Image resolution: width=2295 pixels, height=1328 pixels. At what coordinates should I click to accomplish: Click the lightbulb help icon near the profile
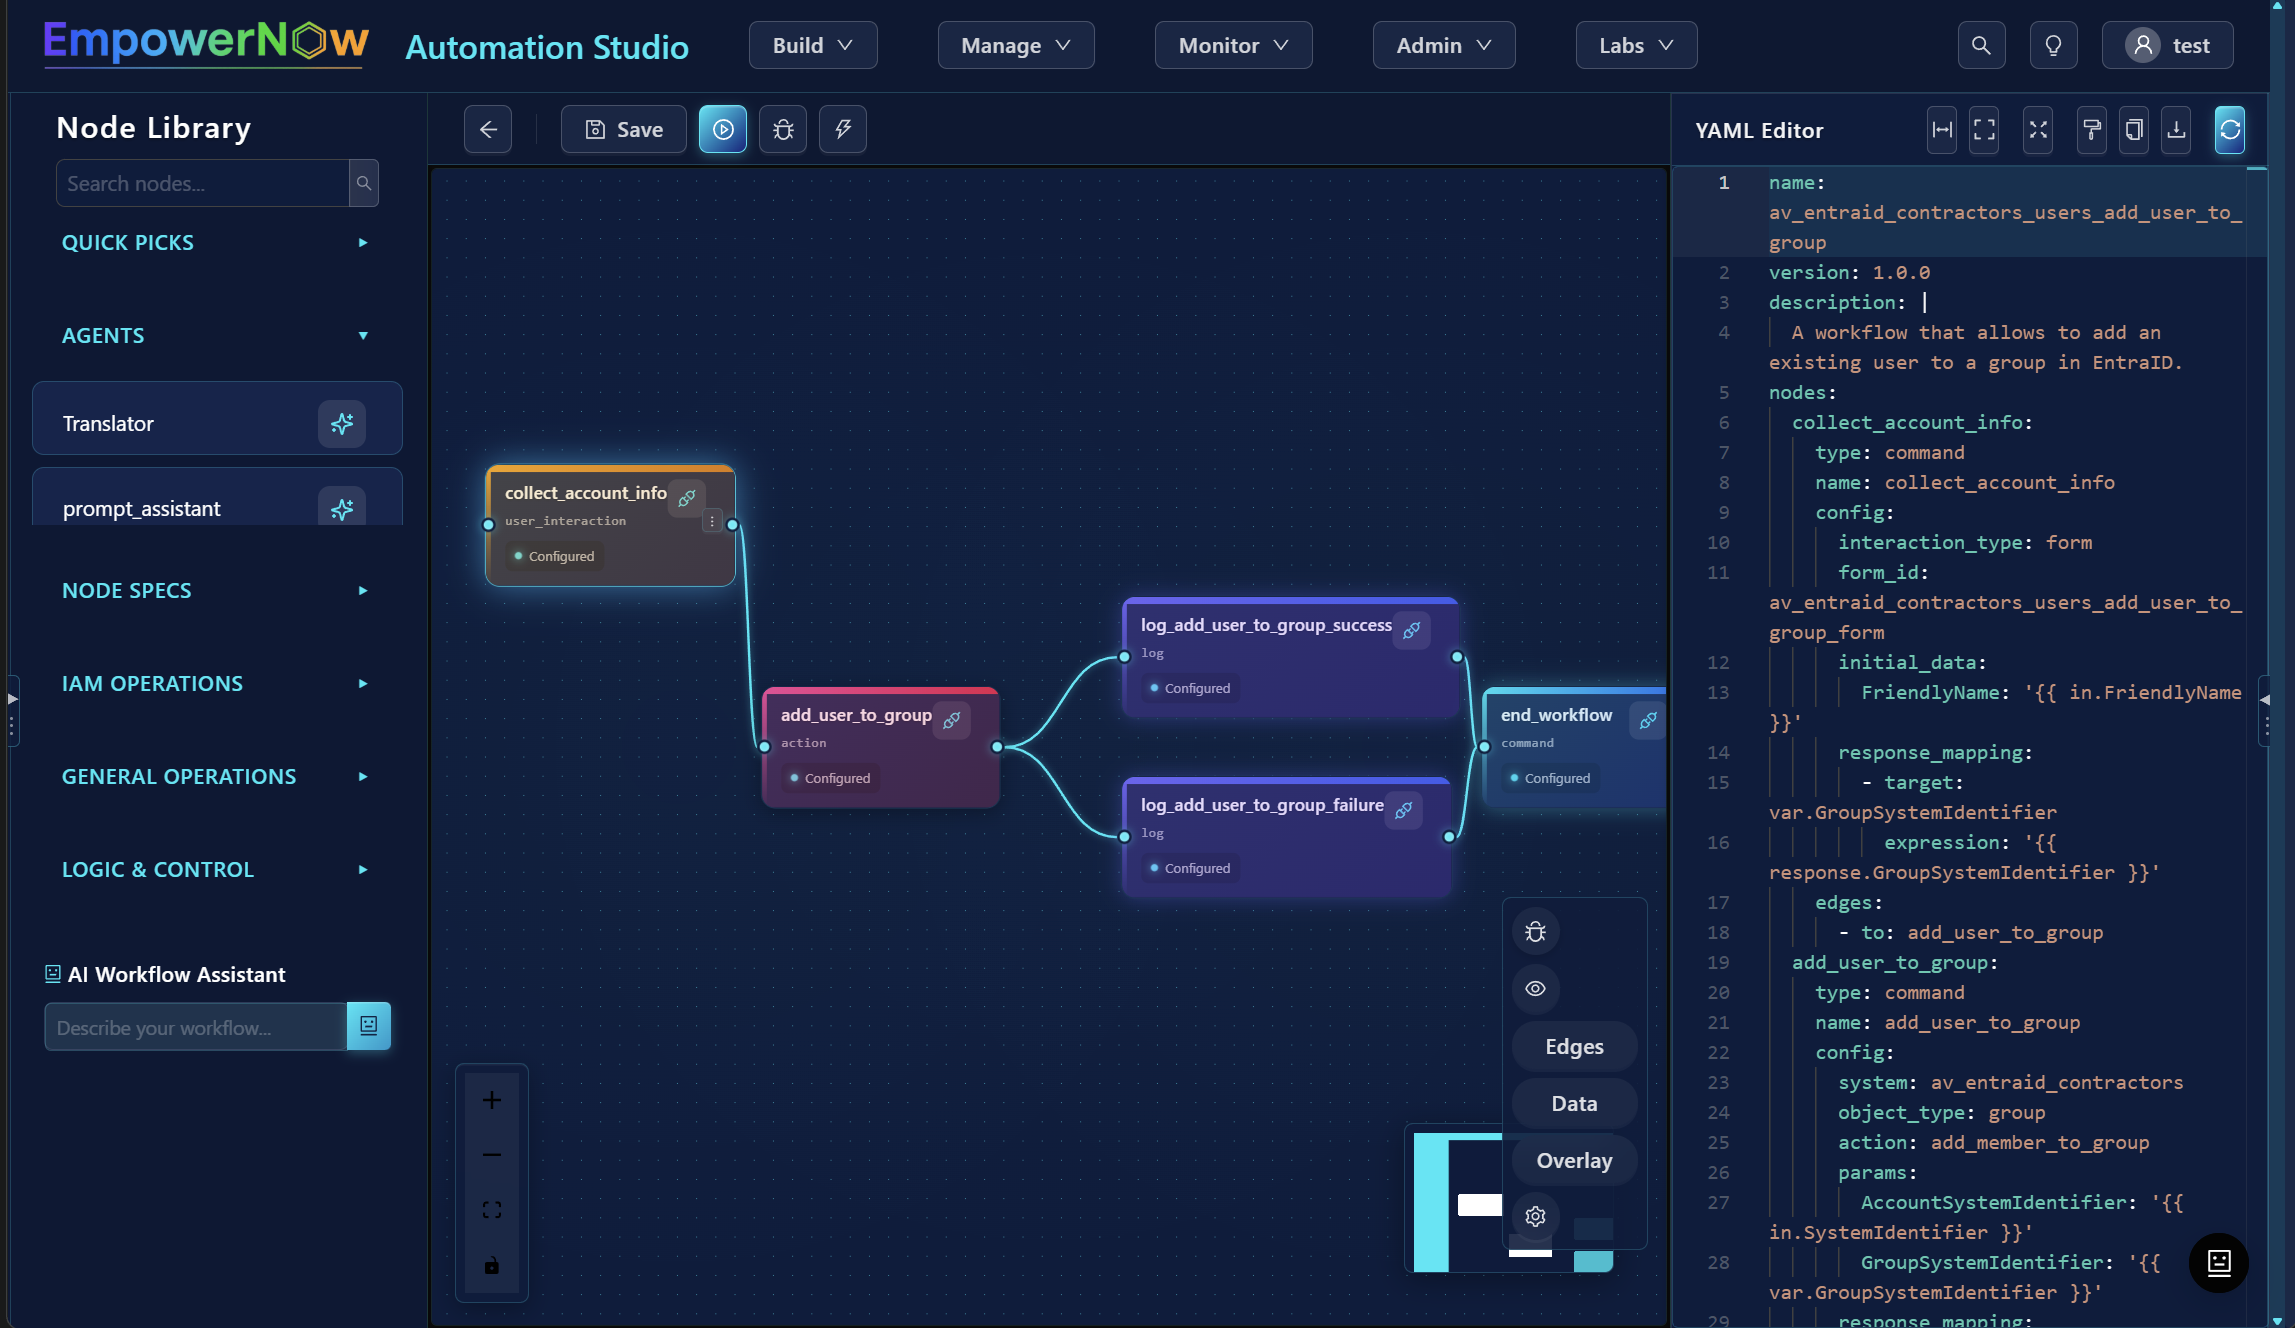click(x=2053, y=45)
